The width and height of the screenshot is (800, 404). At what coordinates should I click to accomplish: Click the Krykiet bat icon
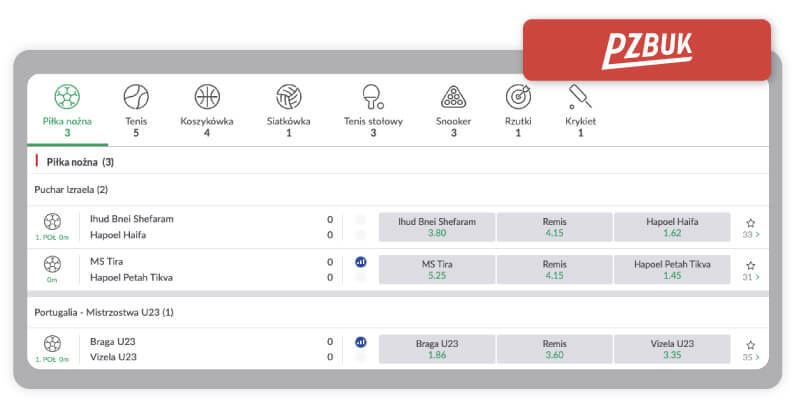point(580,97)
